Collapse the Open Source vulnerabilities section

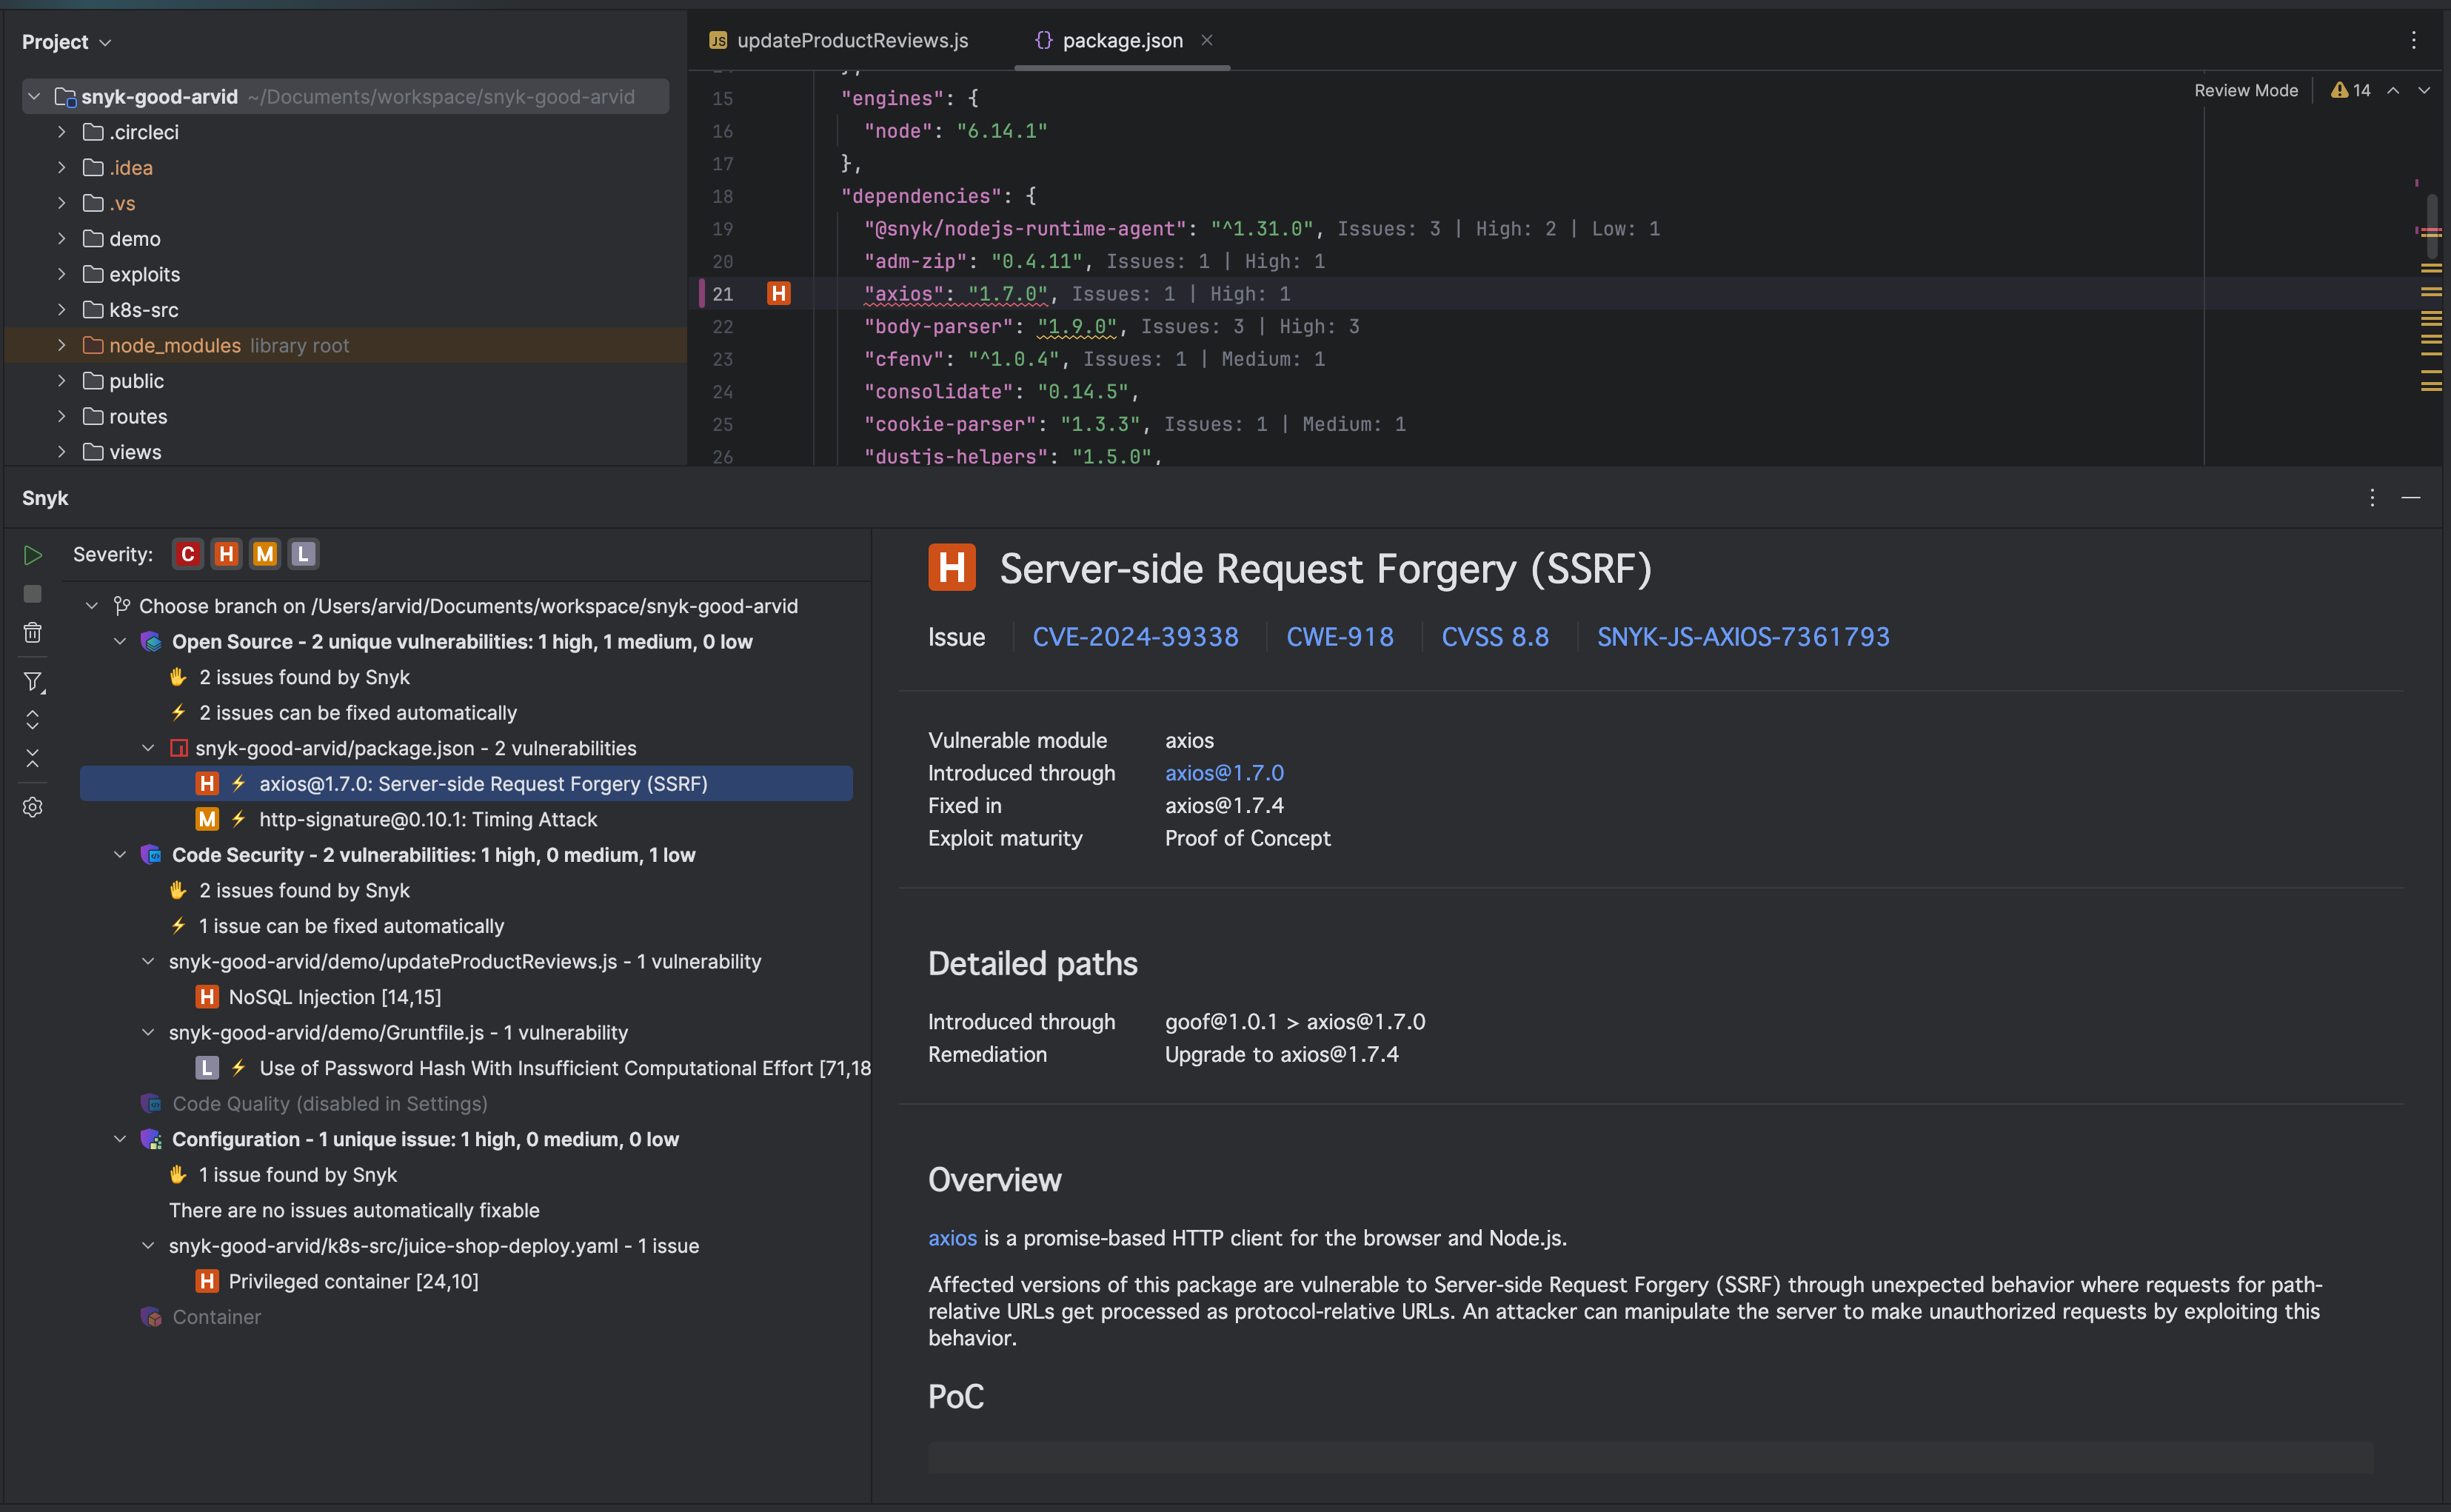[x=120, y=641]
